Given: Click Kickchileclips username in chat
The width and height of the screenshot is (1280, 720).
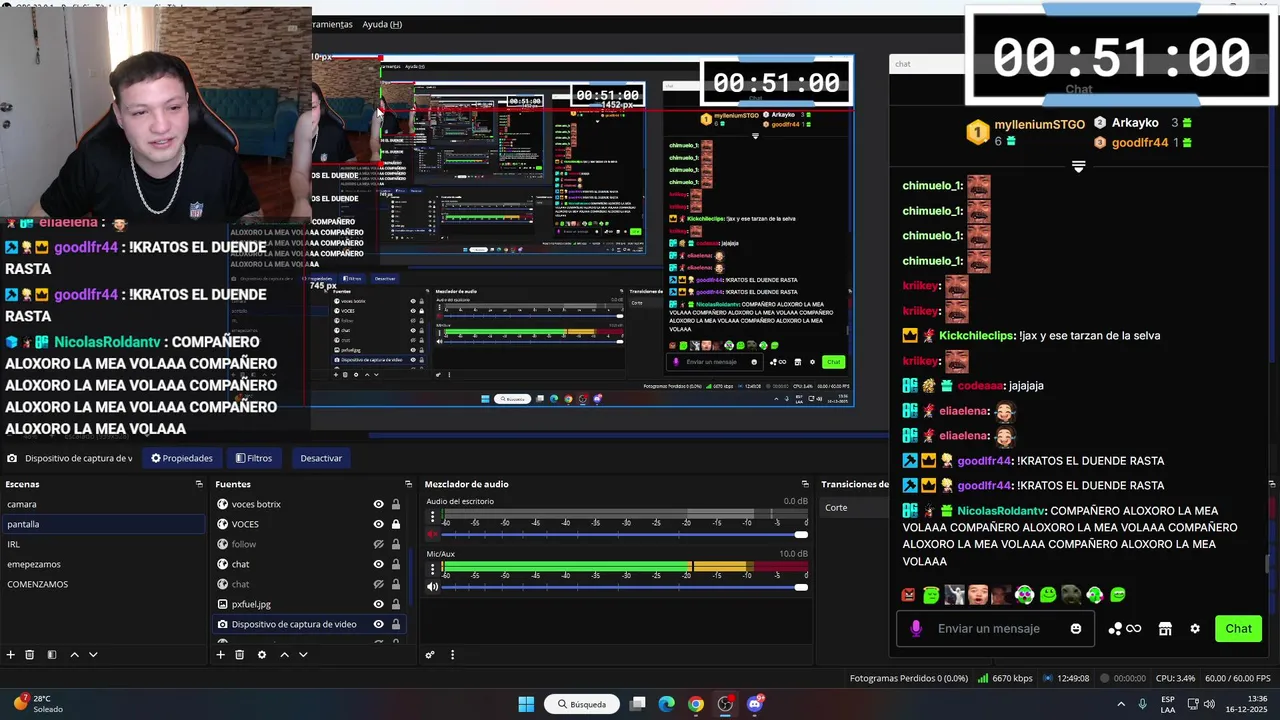Looking at the screenshot, I should [975, 335].
